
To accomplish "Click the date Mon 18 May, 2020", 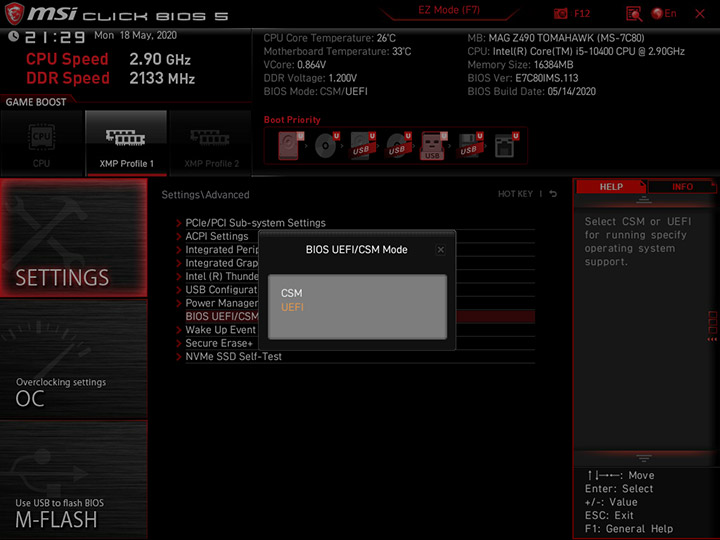I will [135, 35].
